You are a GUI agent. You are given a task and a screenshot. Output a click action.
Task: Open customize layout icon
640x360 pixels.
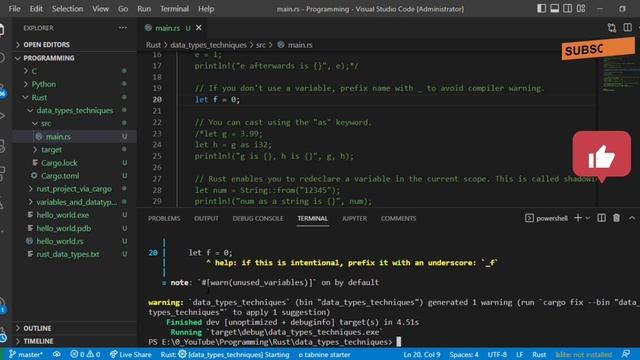[581, 9]
